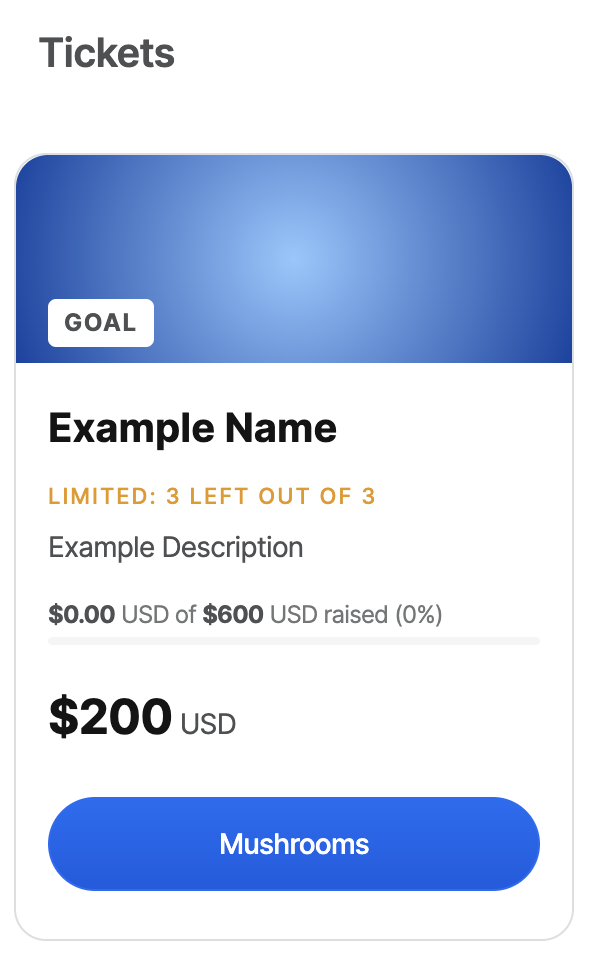Screen dimensions: 600x958
Task: Click the word "Name" in the ticket title
Action: pyautogui.click(x=280, y=429)
